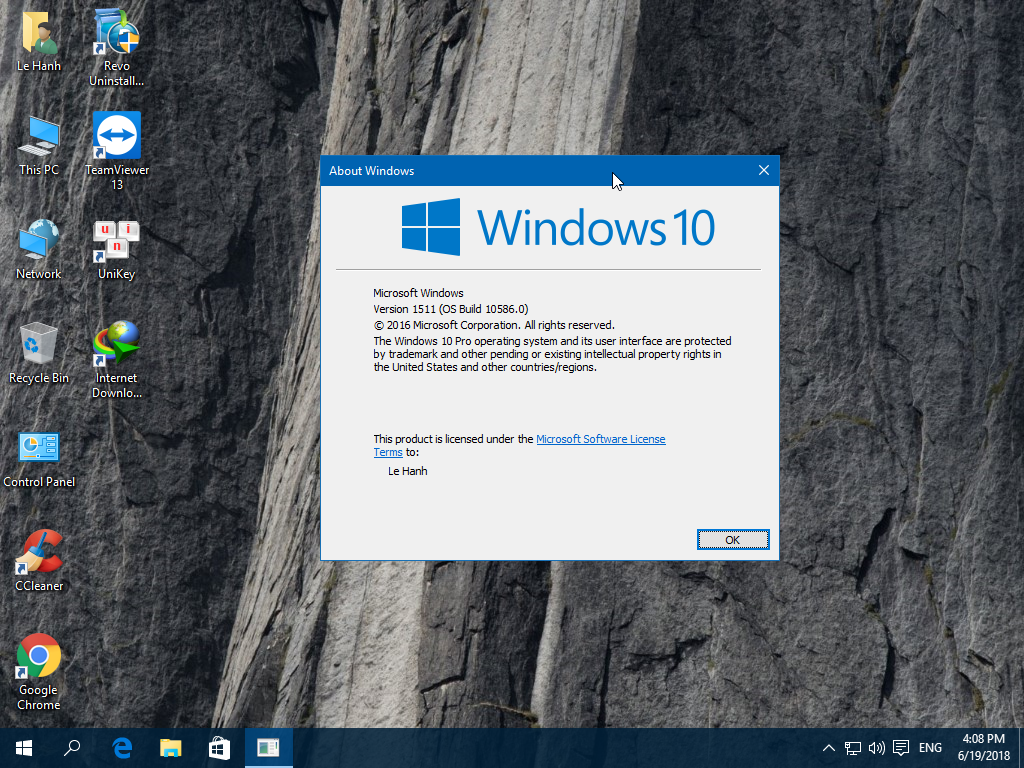Launch Microsoft Edge from the taskbar
The image size is (1024, 768).
click(122, 747)
